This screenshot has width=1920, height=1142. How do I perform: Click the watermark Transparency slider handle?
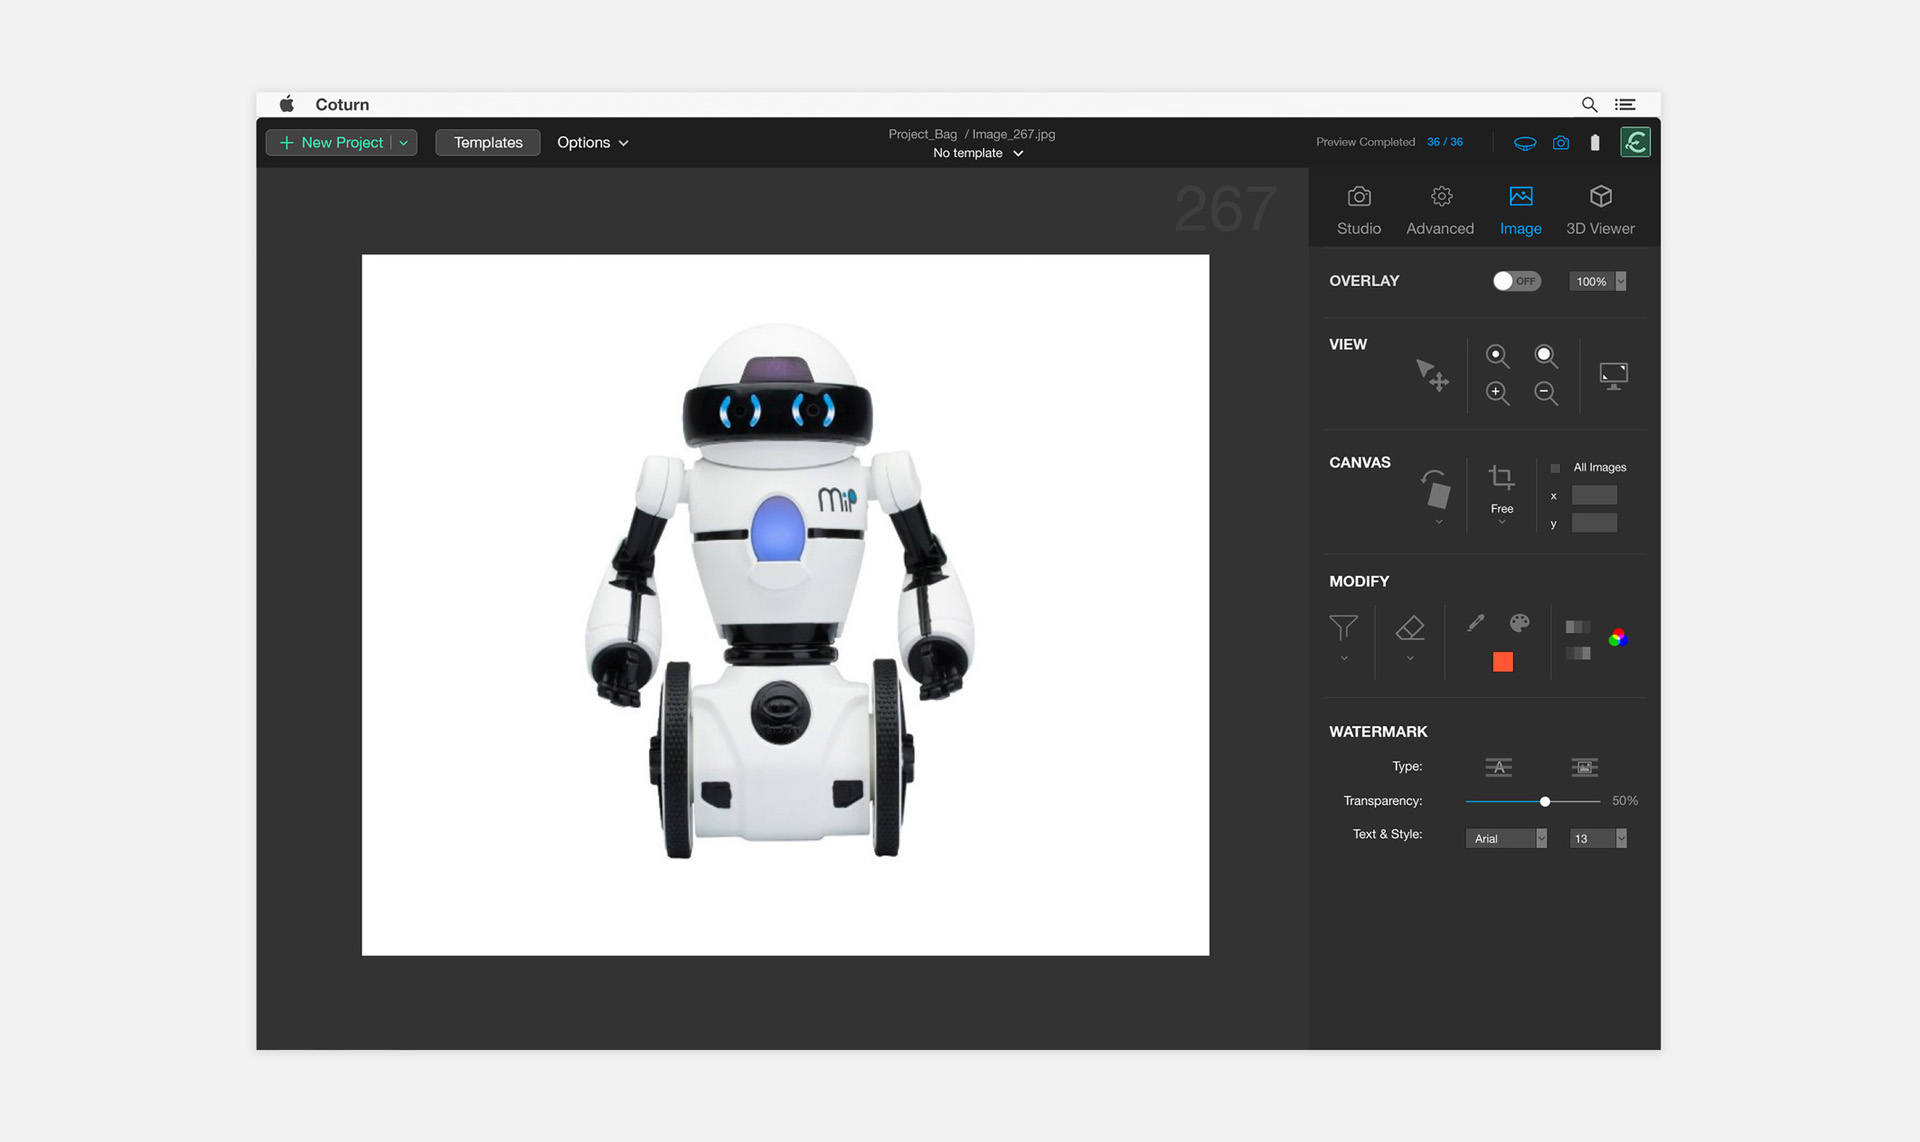1545,802
